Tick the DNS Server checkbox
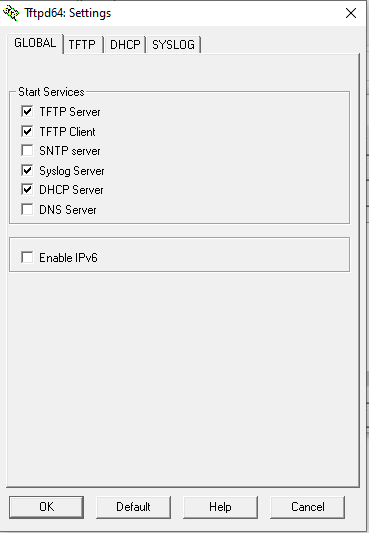The height and width of the screenshot is (533, 369). [x=27, y=209]
